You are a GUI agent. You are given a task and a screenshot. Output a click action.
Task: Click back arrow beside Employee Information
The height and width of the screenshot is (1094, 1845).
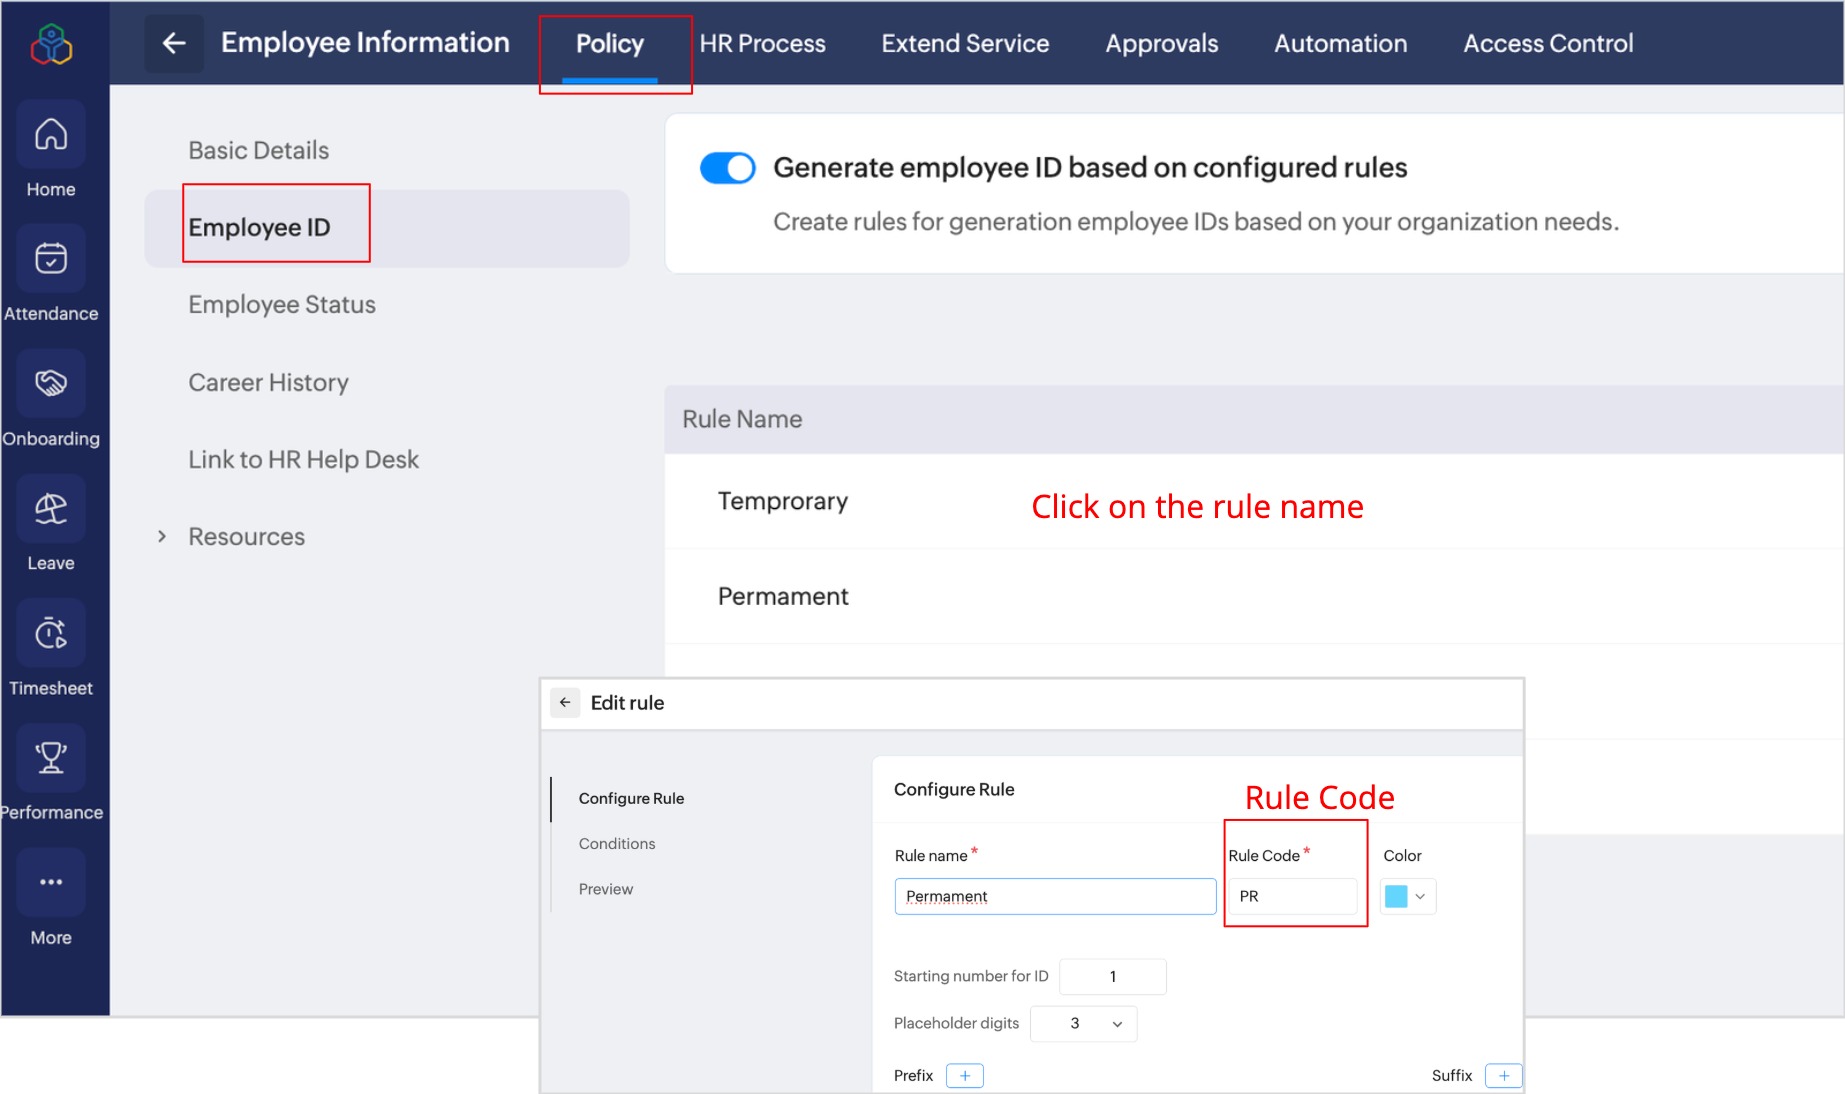(174, 43)
